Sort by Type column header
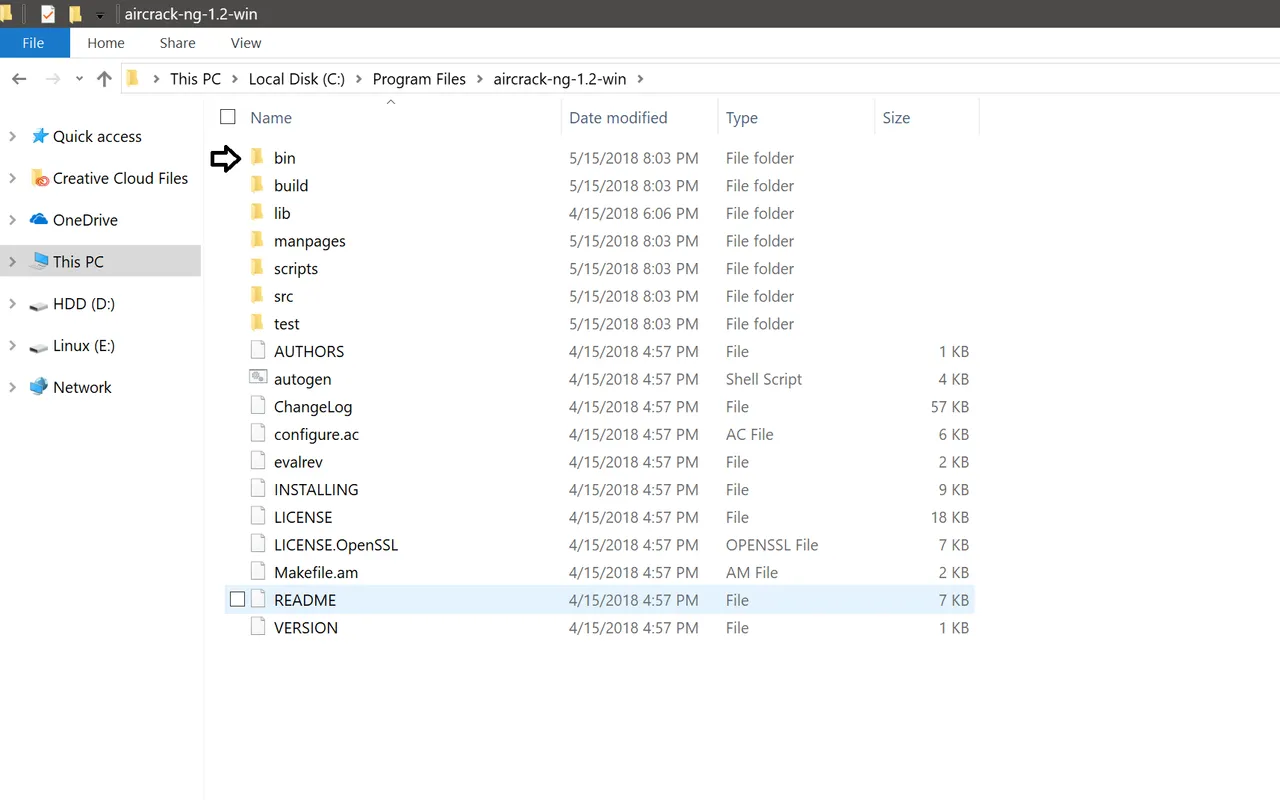Image resolution: width=1280 pixels, height=800 pixels. click(742, 118)
